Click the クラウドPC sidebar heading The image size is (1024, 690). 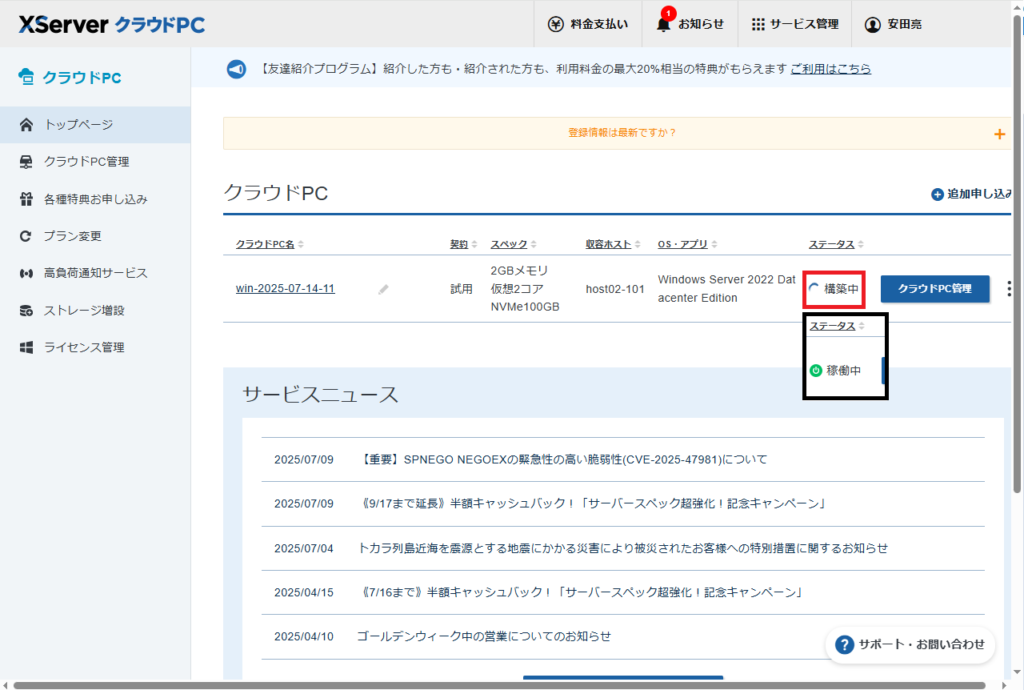70,77
